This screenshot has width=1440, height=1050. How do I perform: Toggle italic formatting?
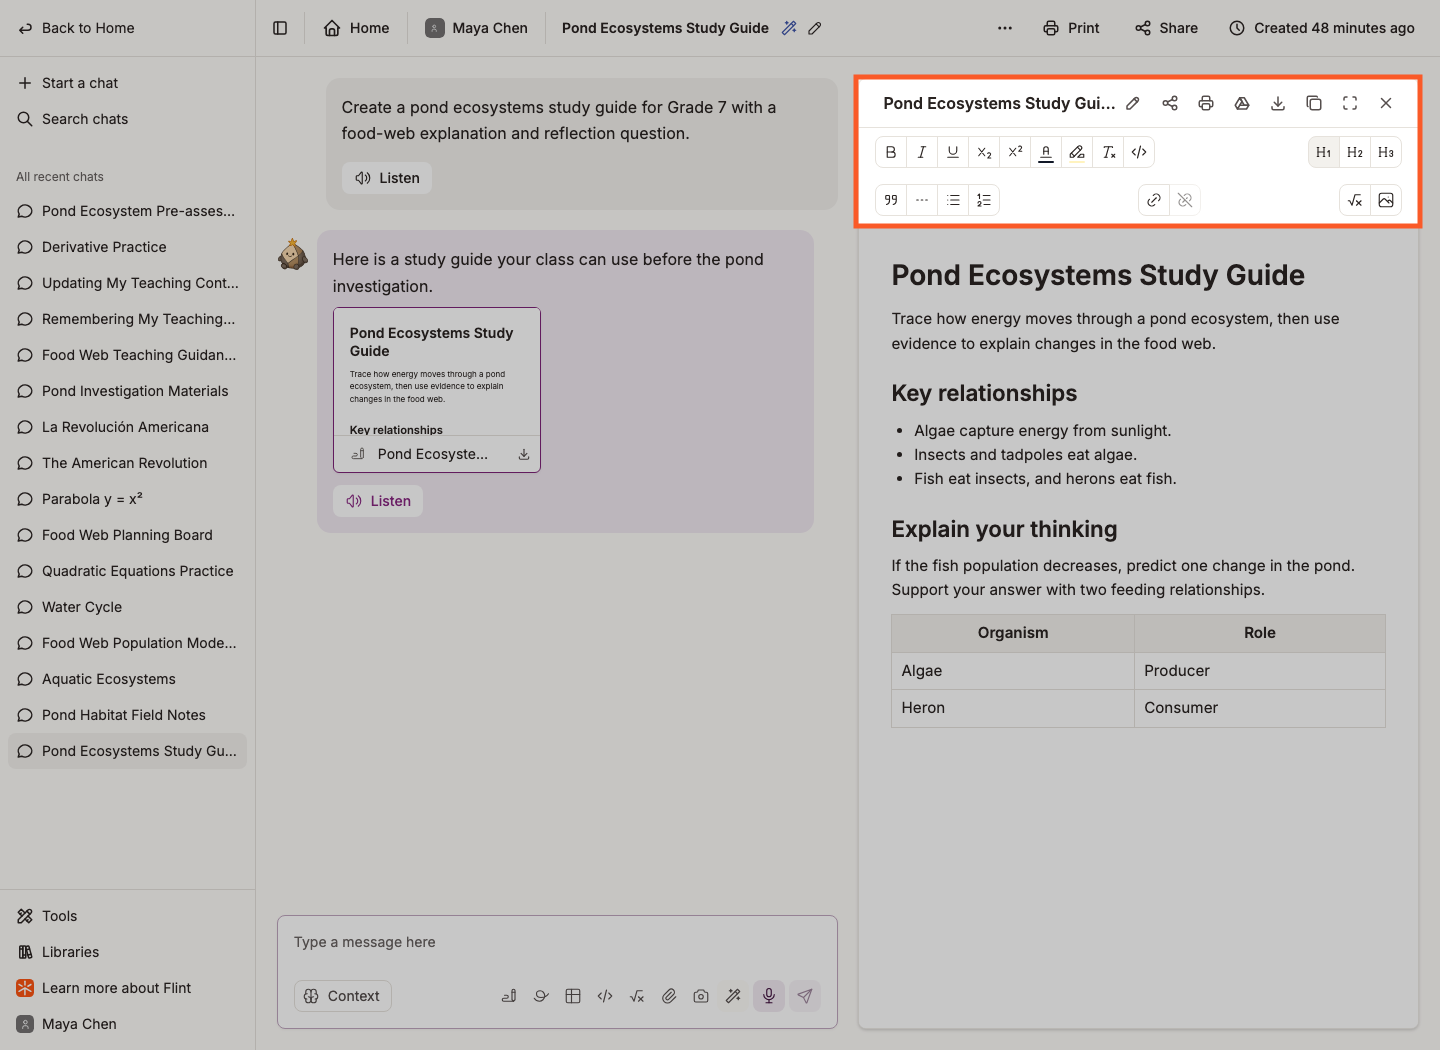tap(922, 152)
